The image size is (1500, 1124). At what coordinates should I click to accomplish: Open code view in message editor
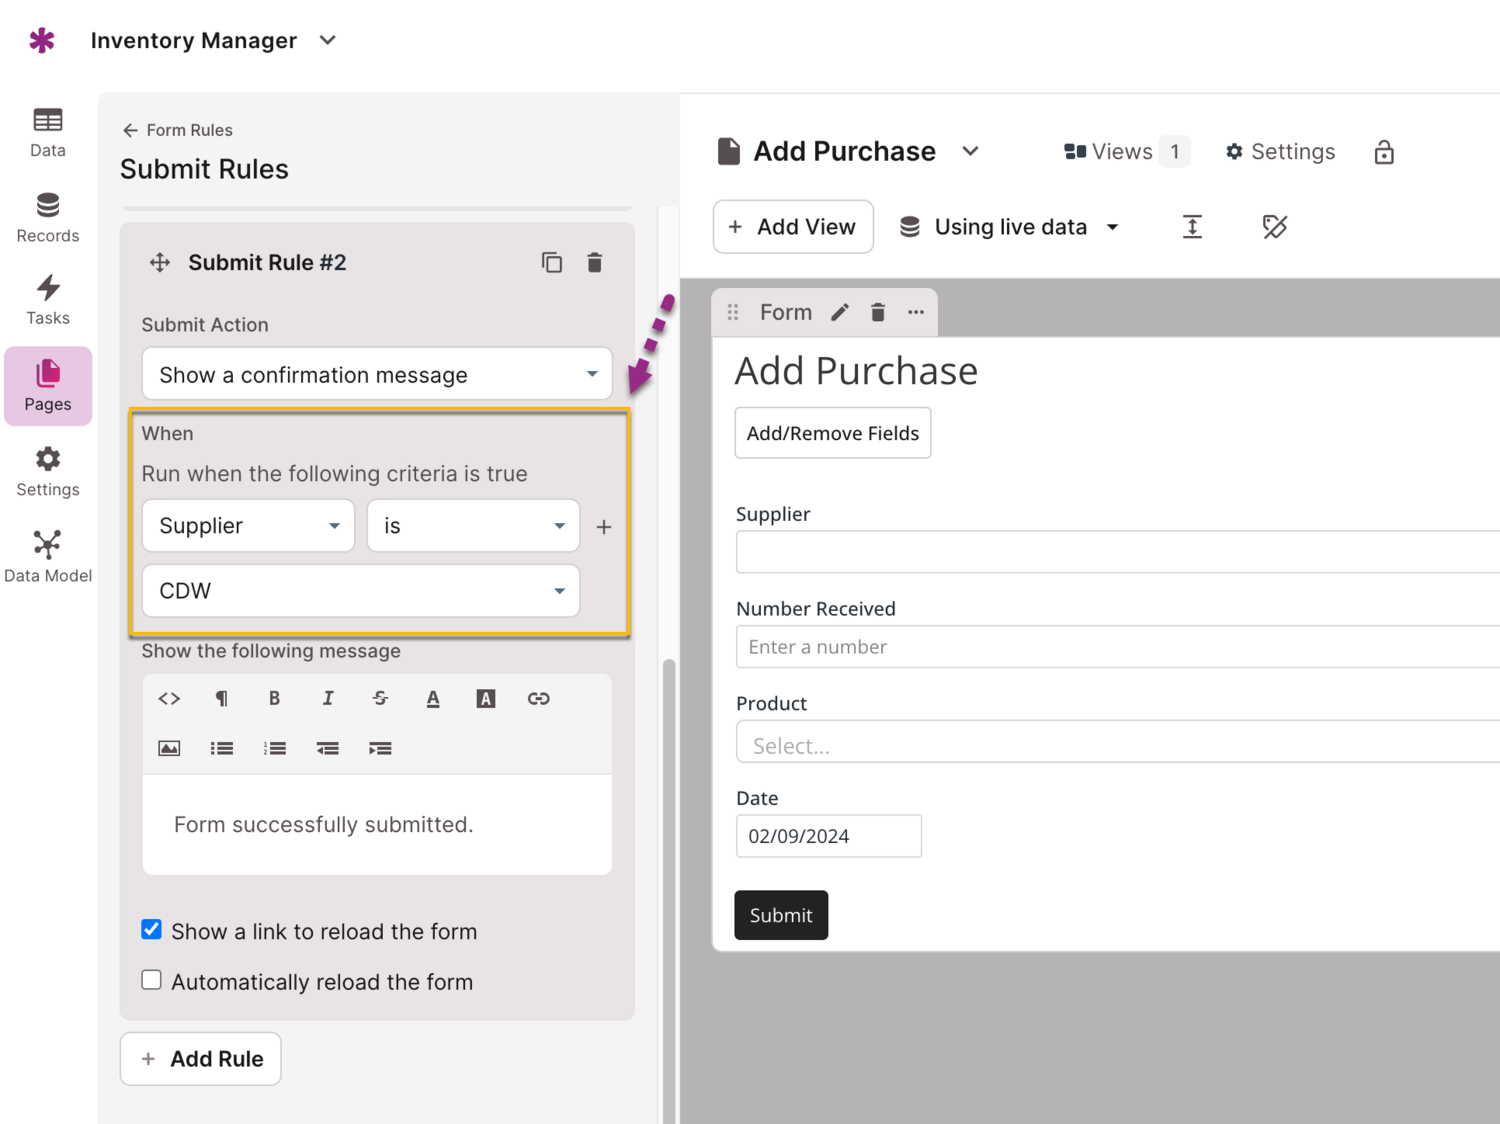point(169,699)
